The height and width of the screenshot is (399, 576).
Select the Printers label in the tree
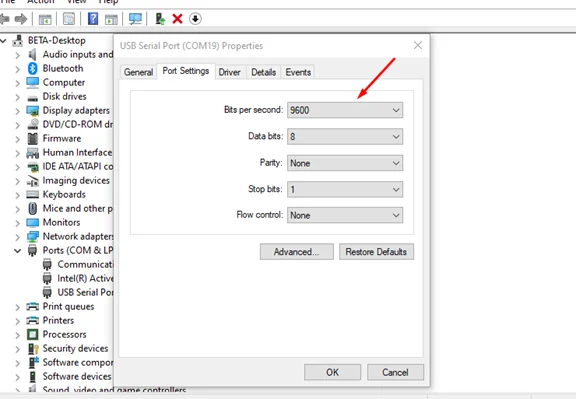click(58, 320)
